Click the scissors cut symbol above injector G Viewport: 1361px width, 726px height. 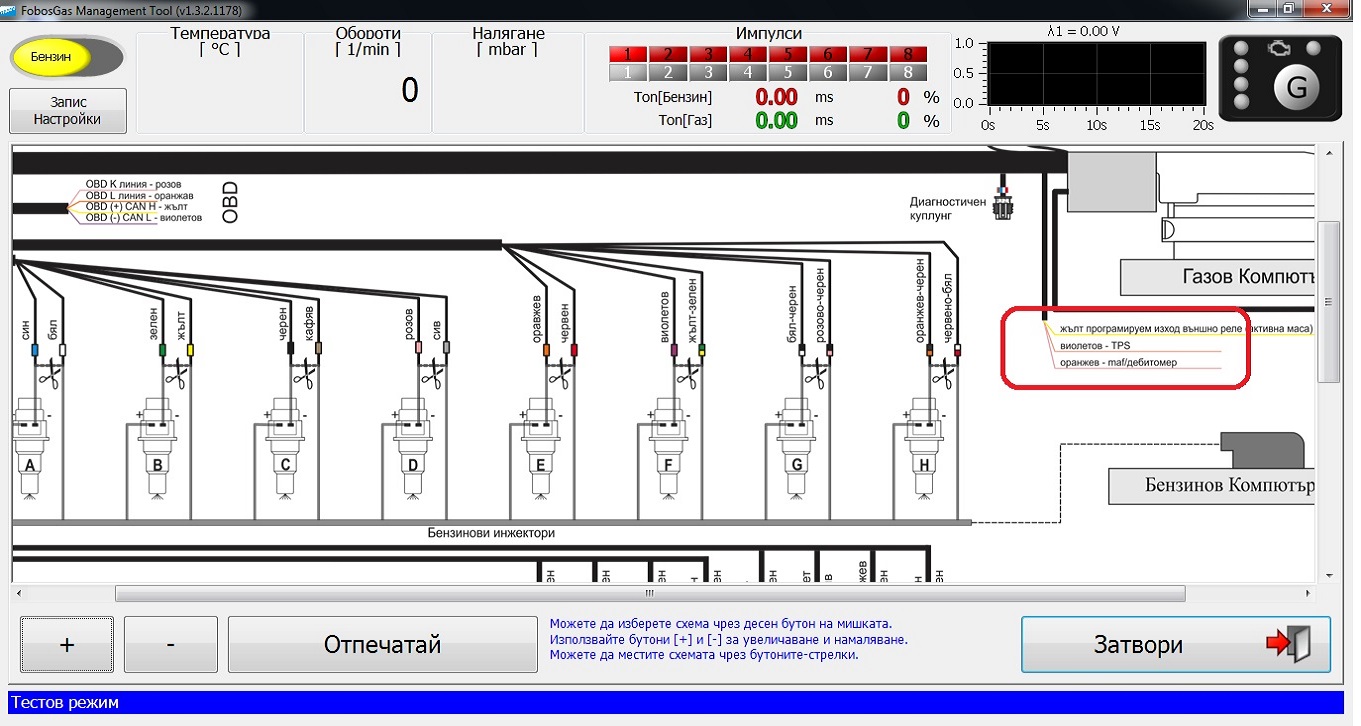point(814,376)
